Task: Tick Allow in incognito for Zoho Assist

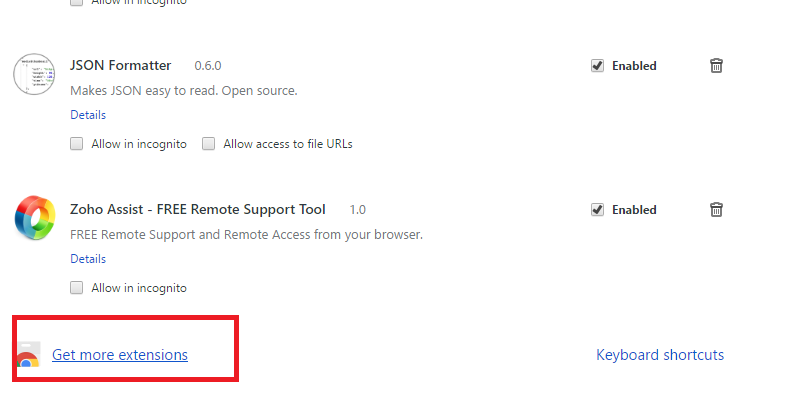Action: [77, 288]
